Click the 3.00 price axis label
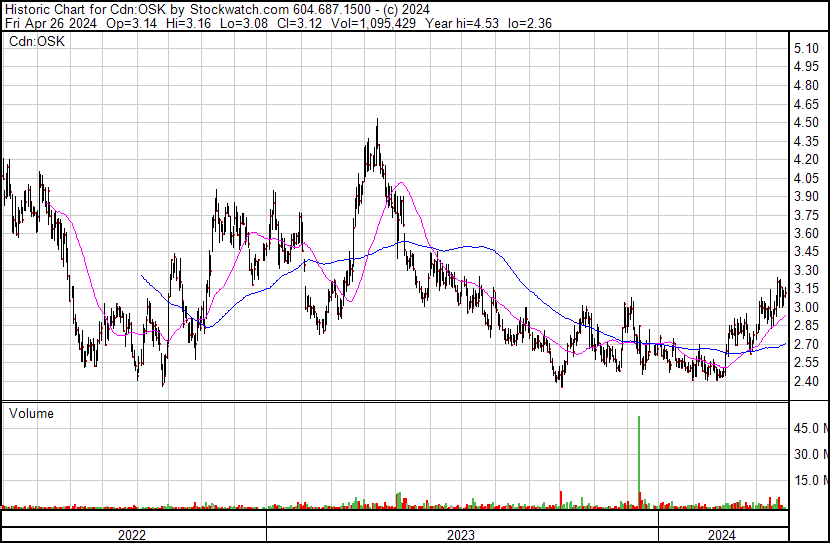The image size is (830, 543). [806, 307]
